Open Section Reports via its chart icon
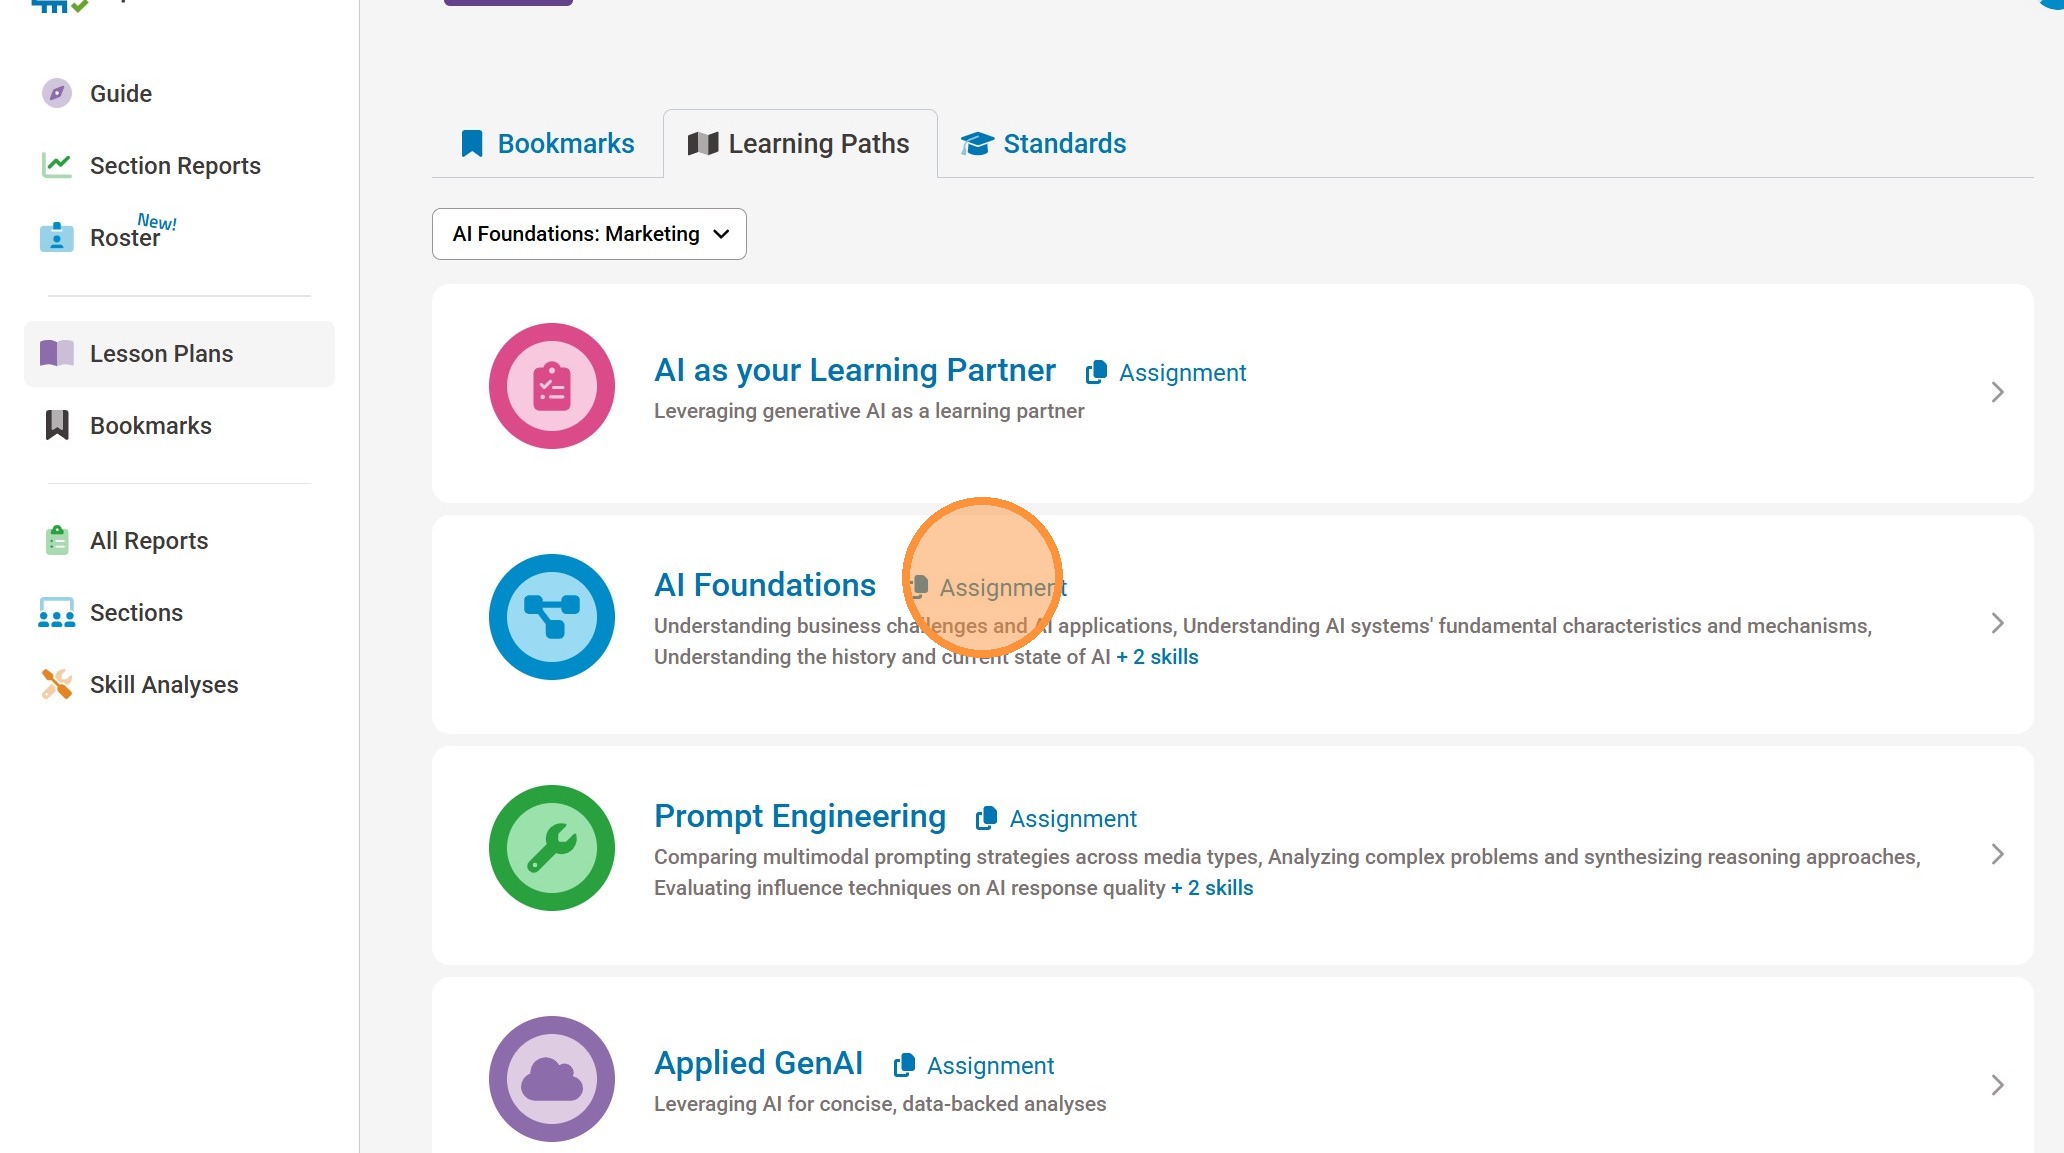 click(x=57, y=165)
